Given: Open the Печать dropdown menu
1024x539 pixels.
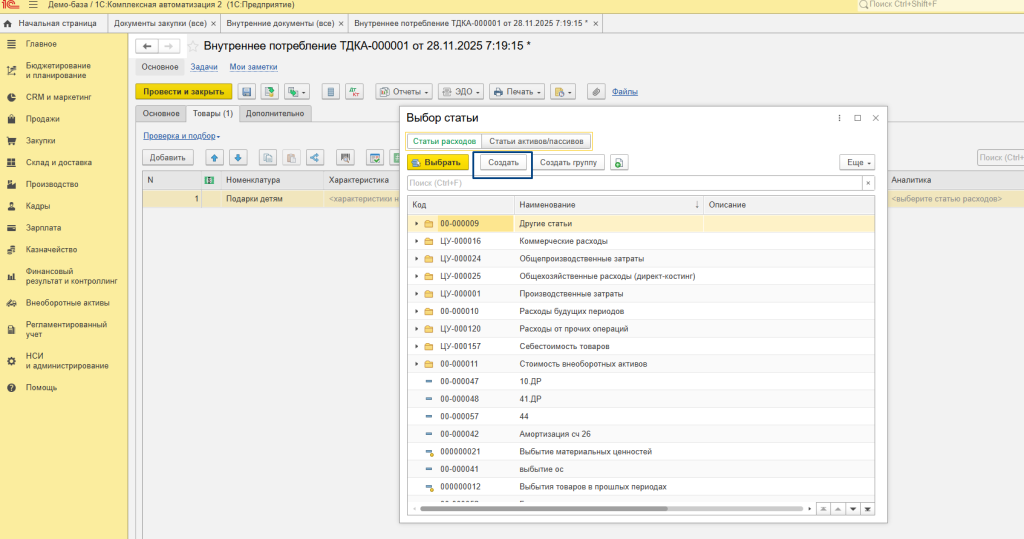Looking at the screenshot, I should click(517, 91).
